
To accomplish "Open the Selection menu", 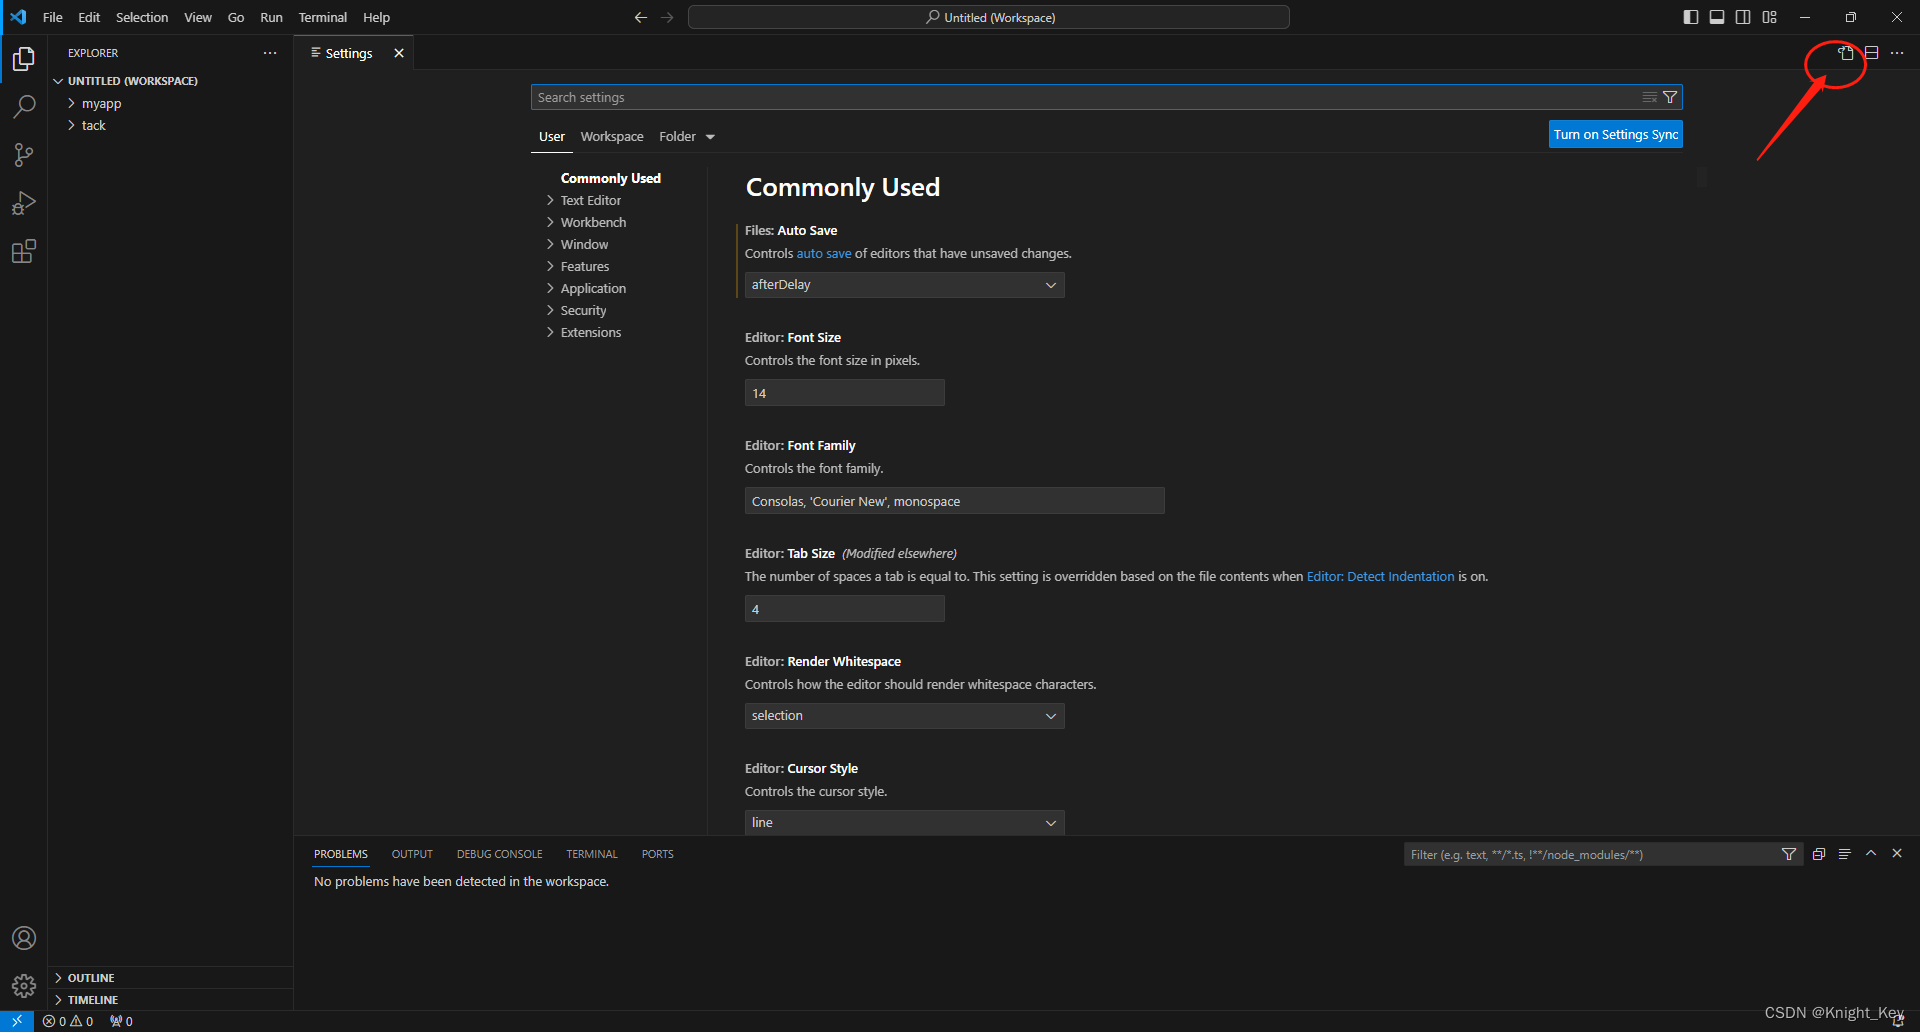I will coord(142,17).
